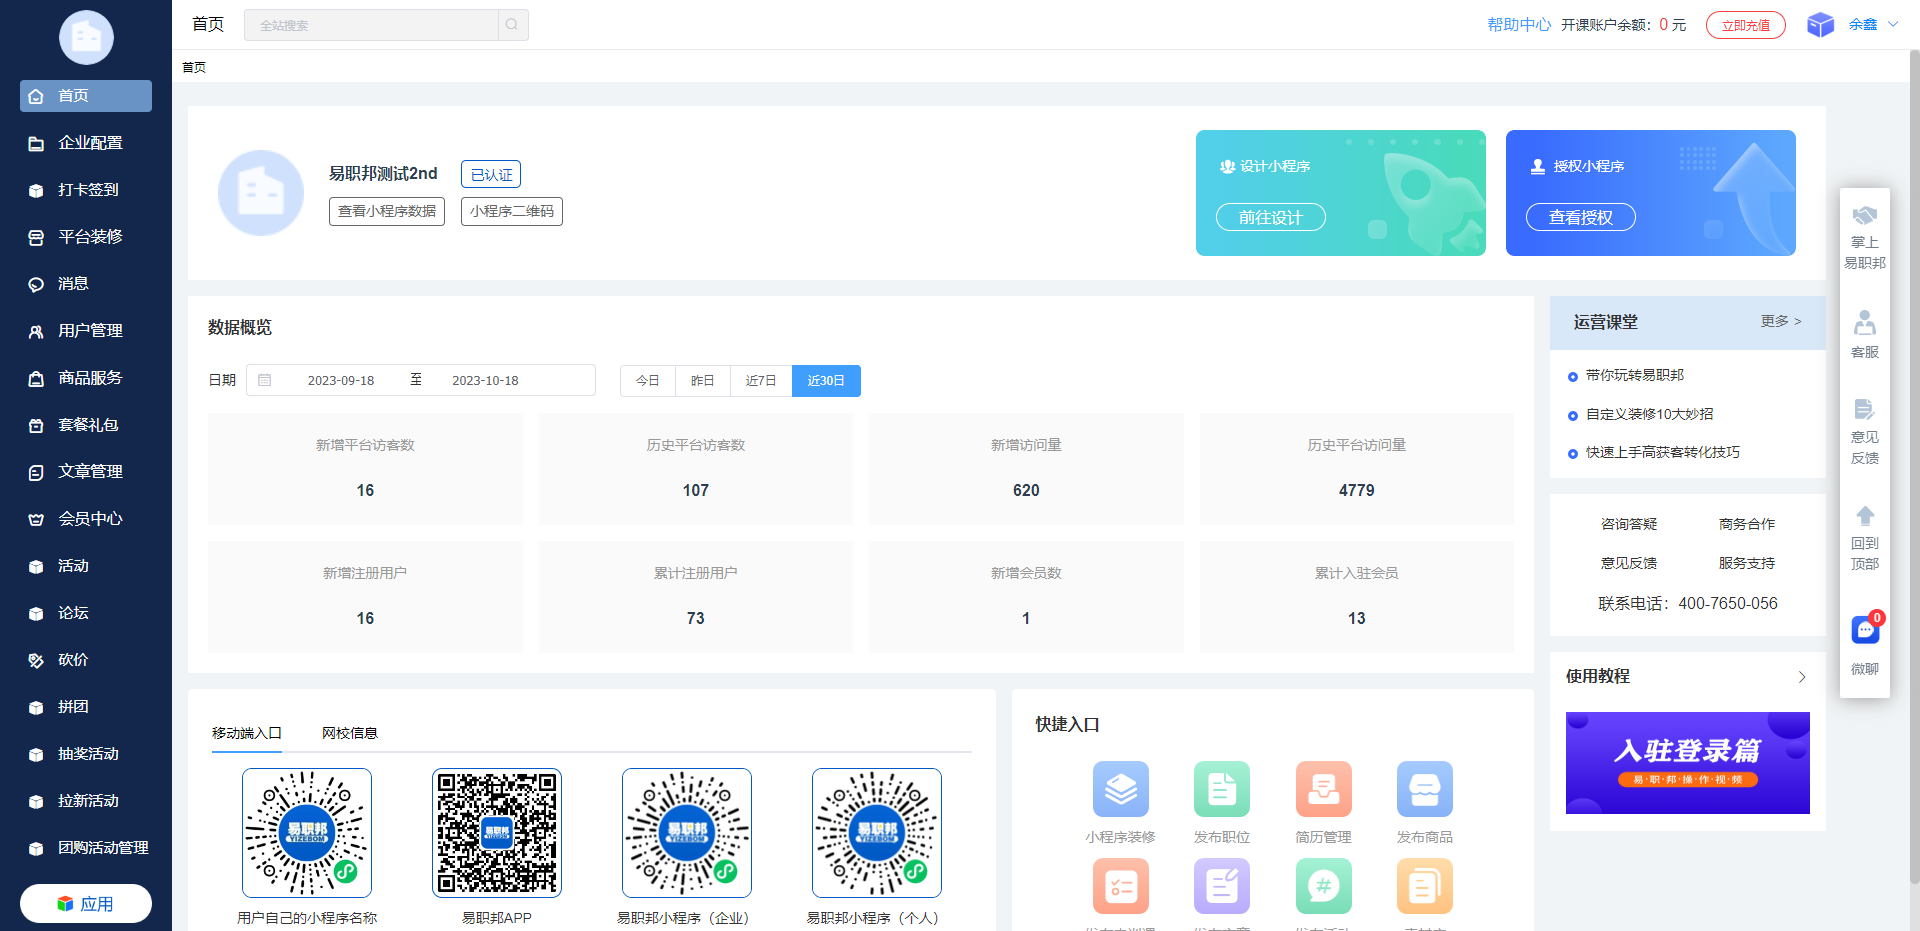Click the 回到顶部 arrow icon
Image resolution: width=1920 pixels, height=931 pixels.
pos(1865,517)
